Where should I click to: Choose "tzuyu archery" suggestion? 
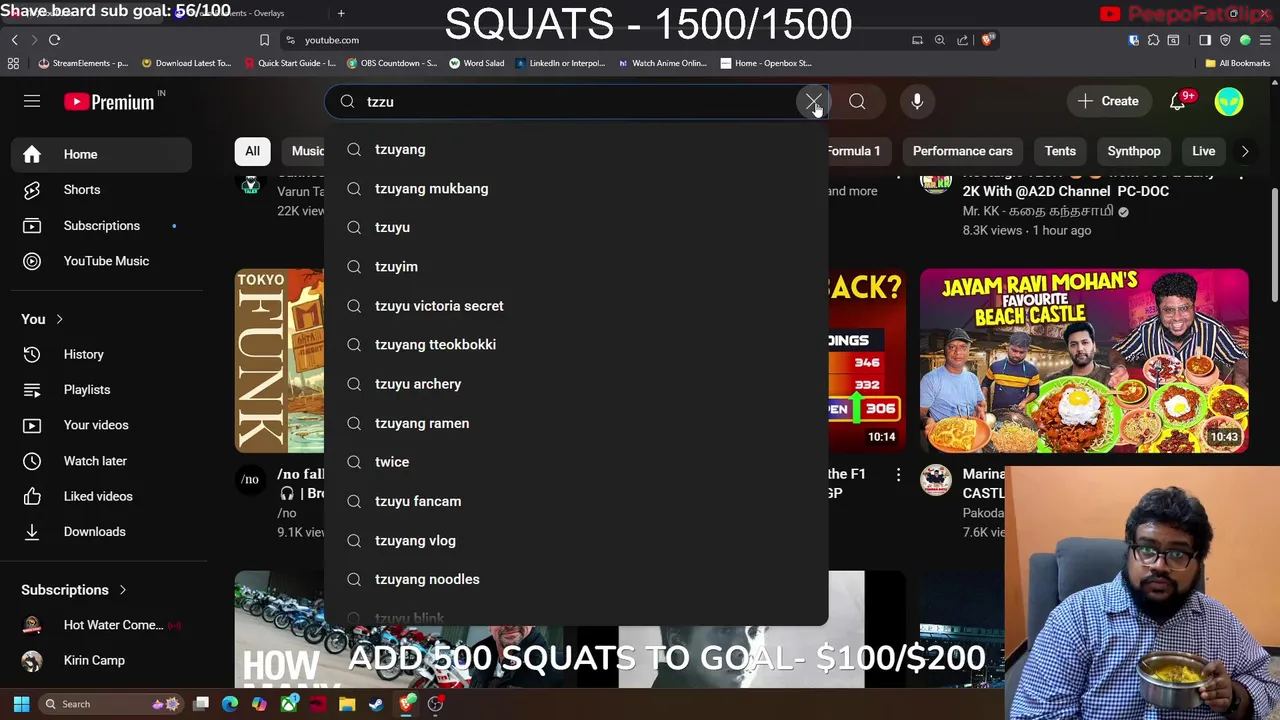[x=576, y=383]
